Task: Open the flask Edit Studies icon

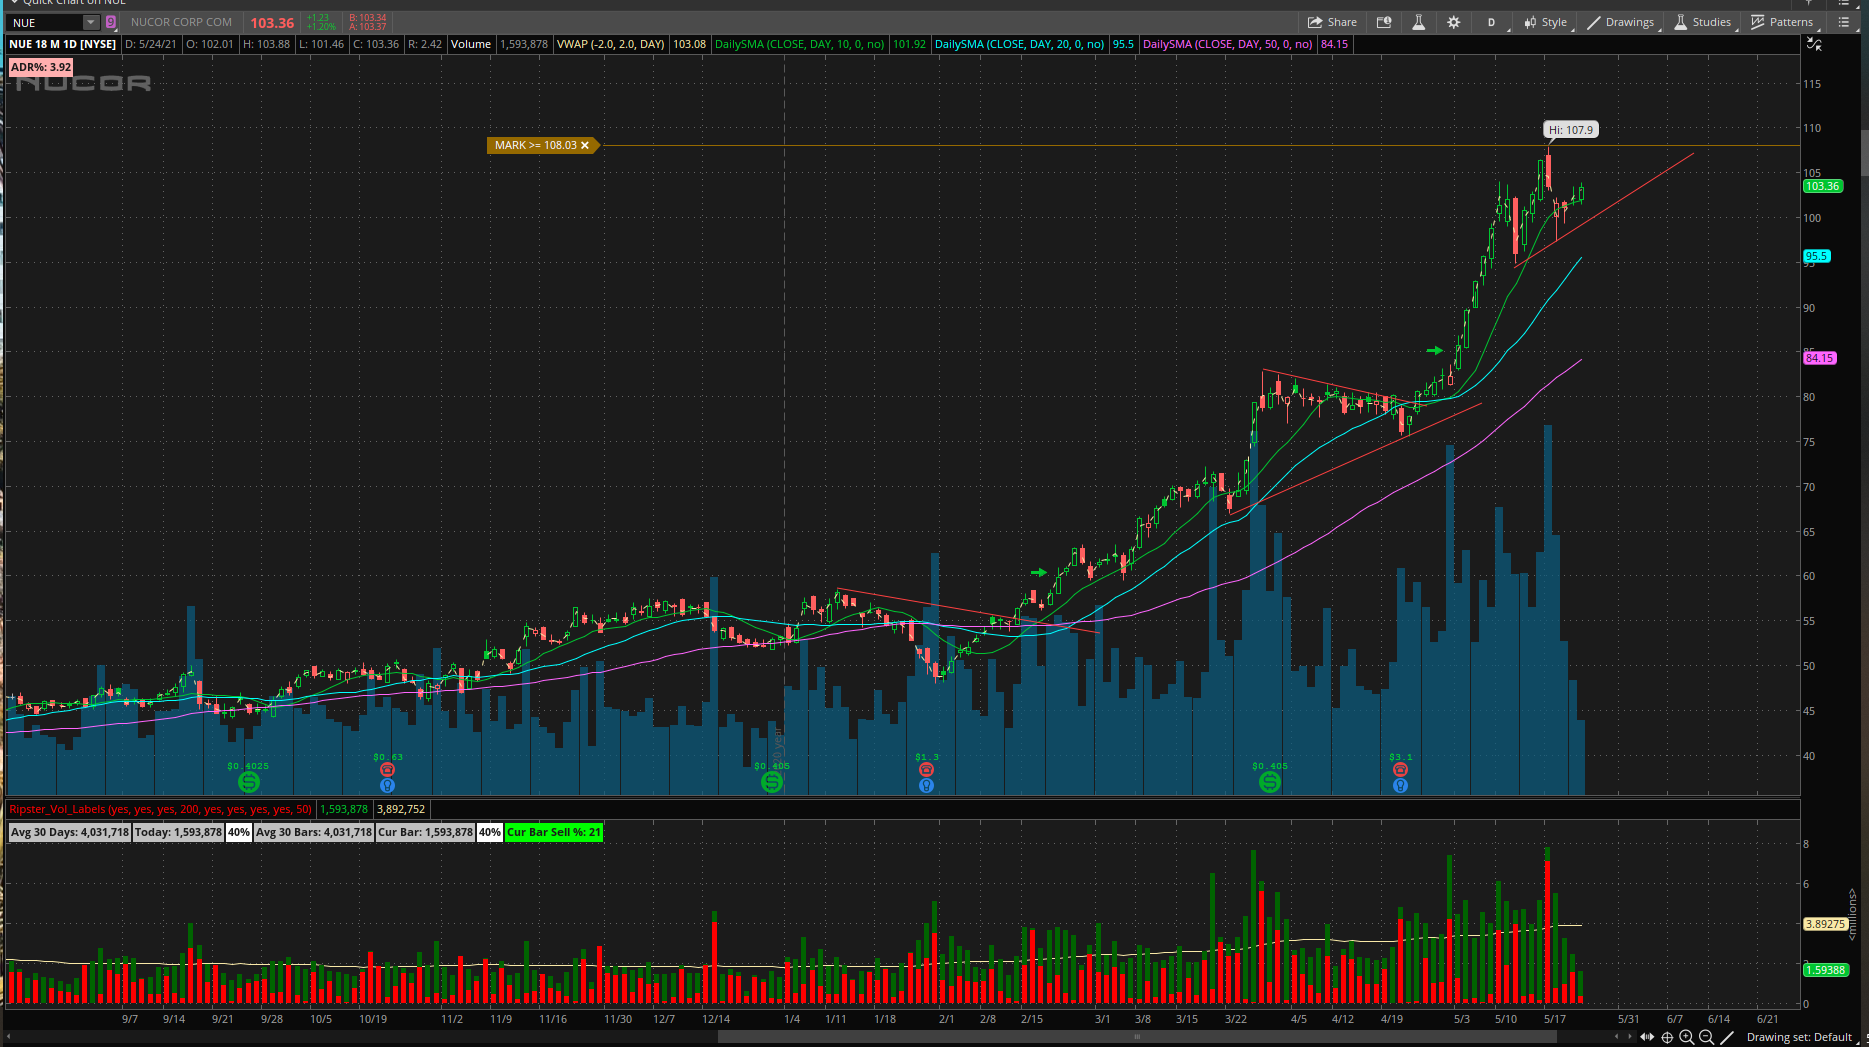Action: (1418, 22)
